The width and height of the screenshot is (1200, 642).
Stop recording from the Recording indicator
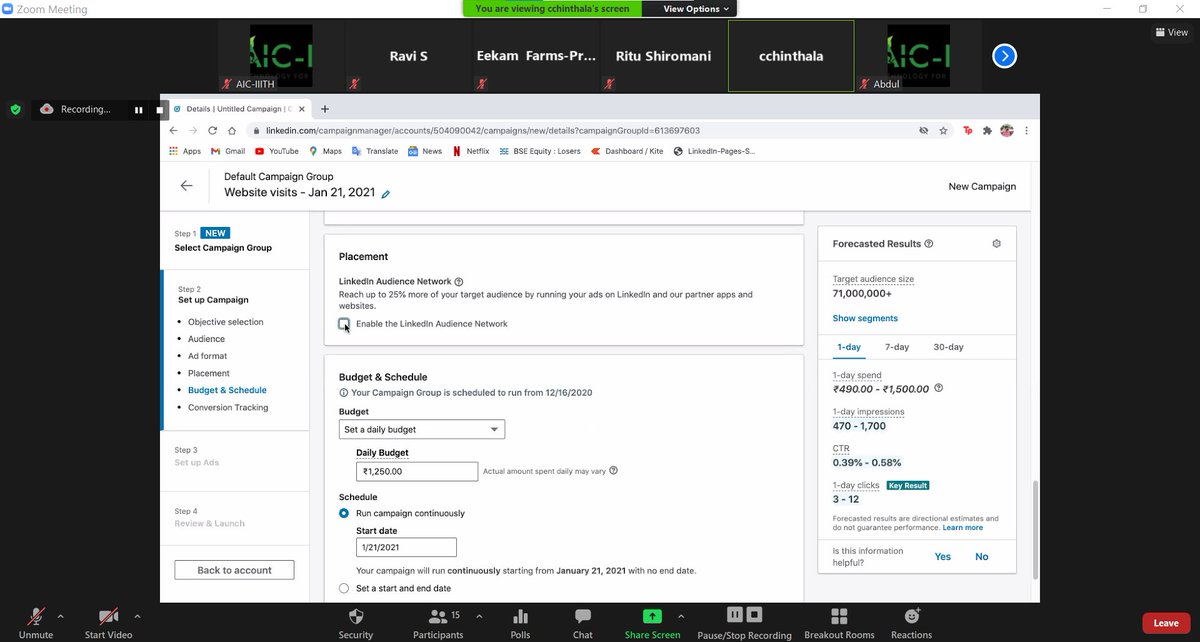point(158,109)
